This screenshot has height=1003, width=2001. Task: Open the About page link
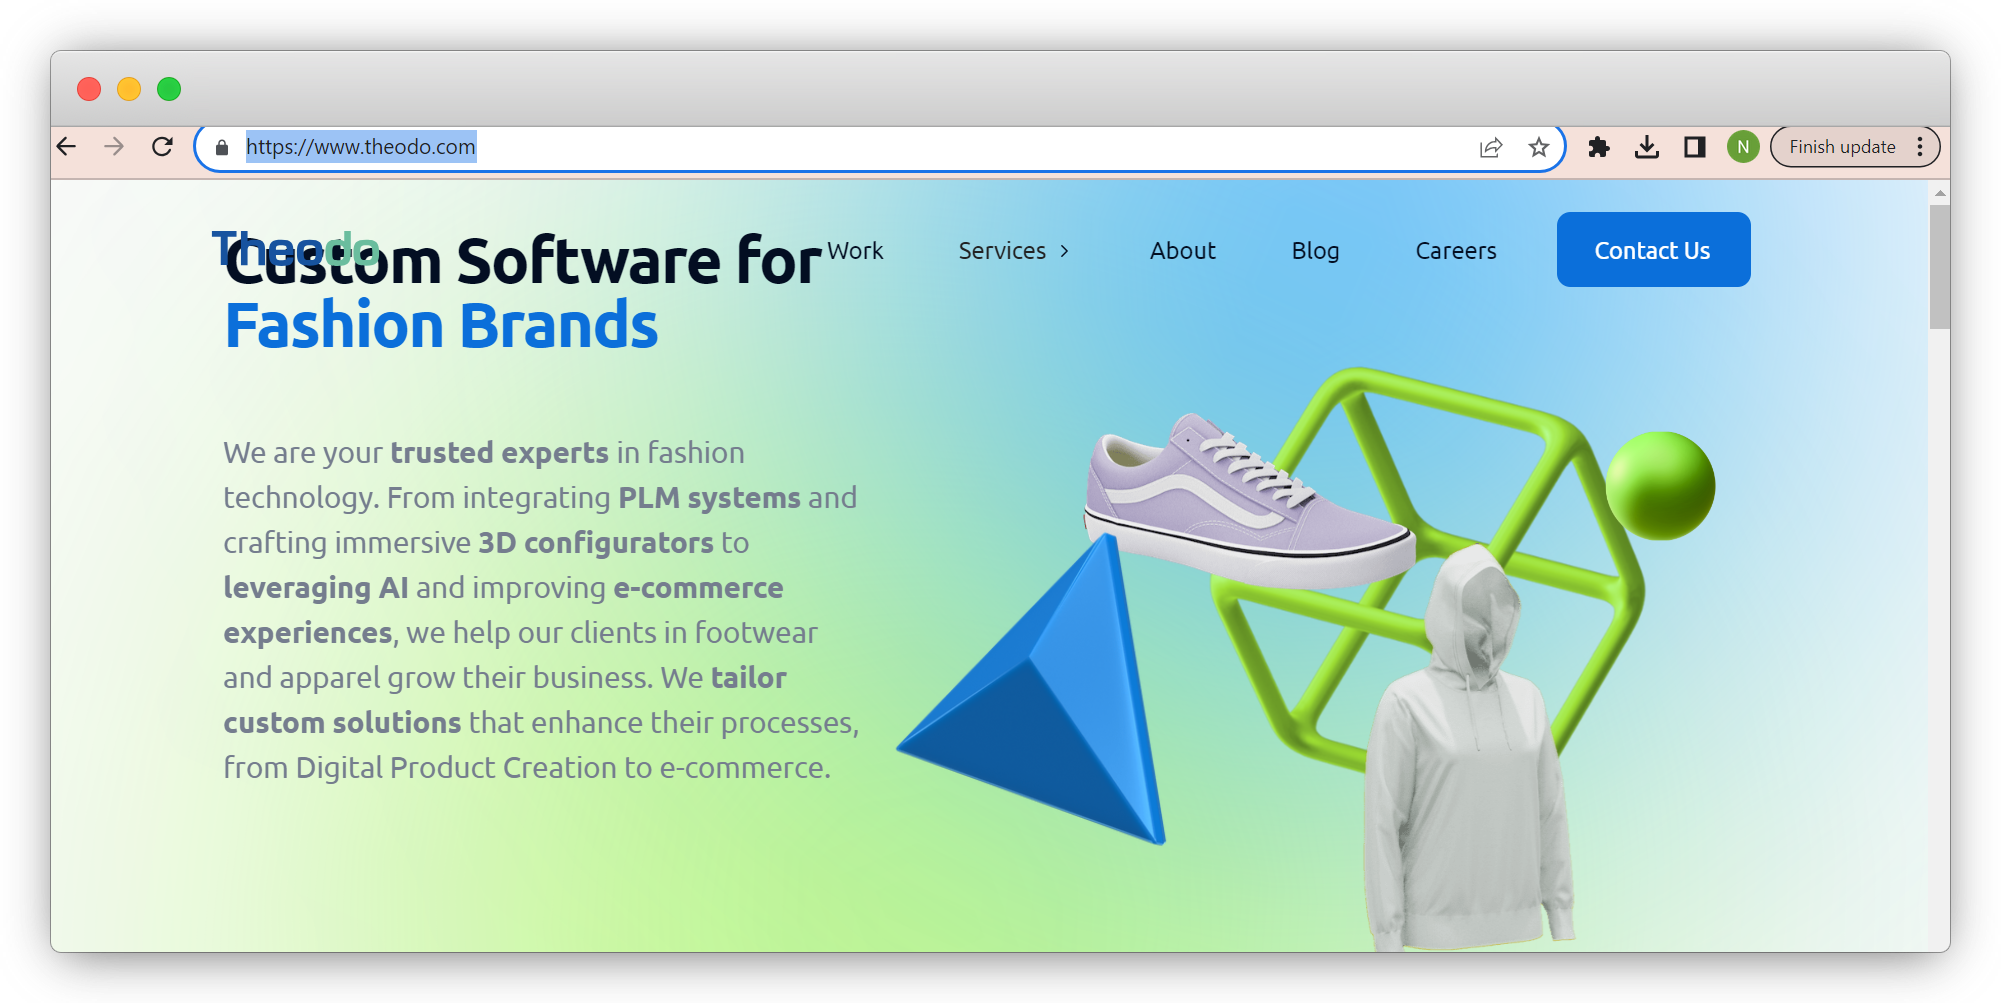pos(1182,251)
